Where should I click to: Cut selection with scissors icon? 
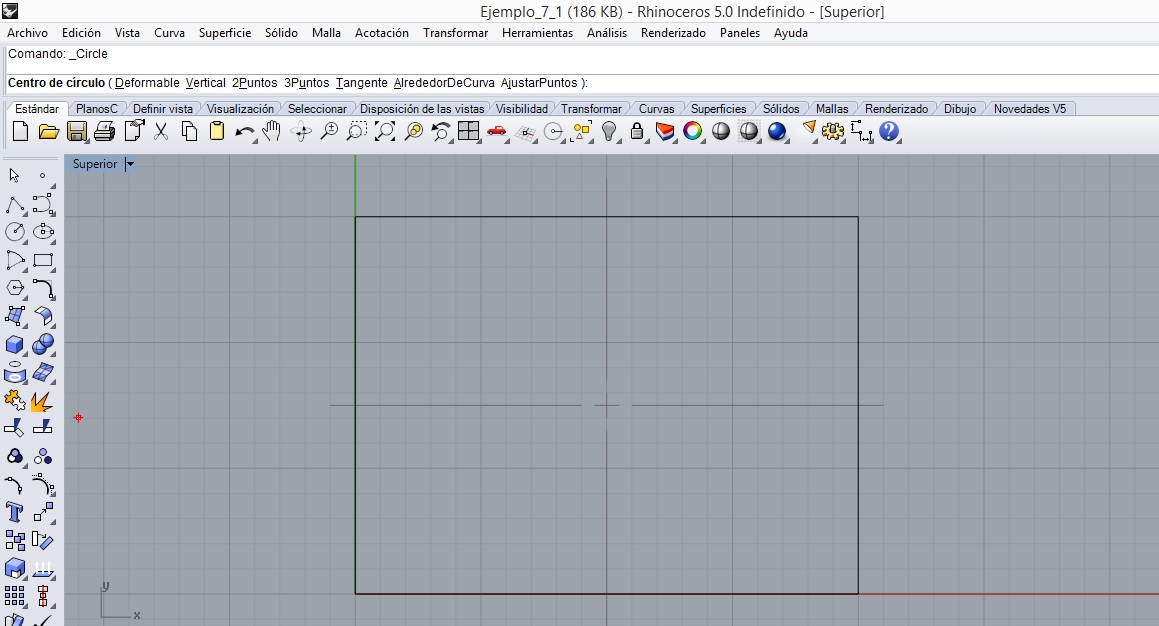pyautogui.click(x=160, y=132)
